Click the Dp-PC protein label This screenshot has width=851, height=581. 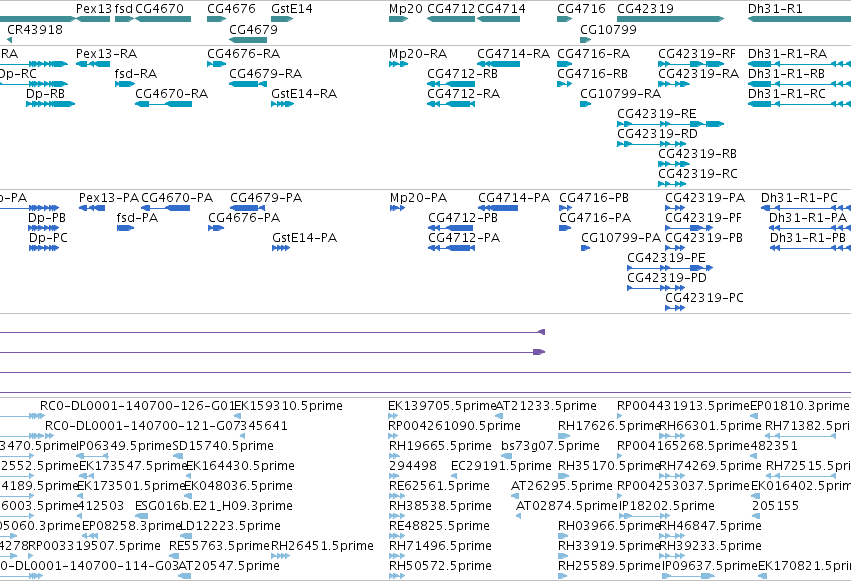point(48,238)
